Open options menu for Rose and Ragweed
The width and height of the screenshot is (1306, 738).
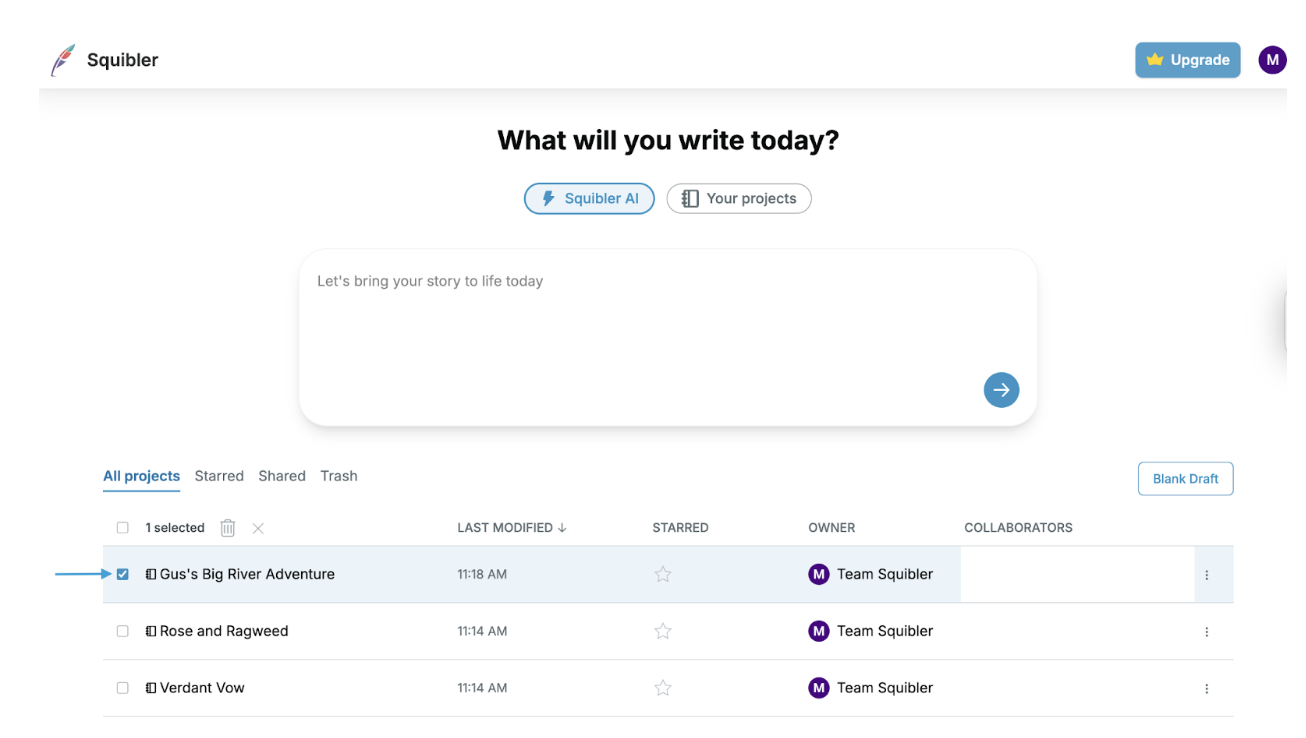pos(1207,632)
